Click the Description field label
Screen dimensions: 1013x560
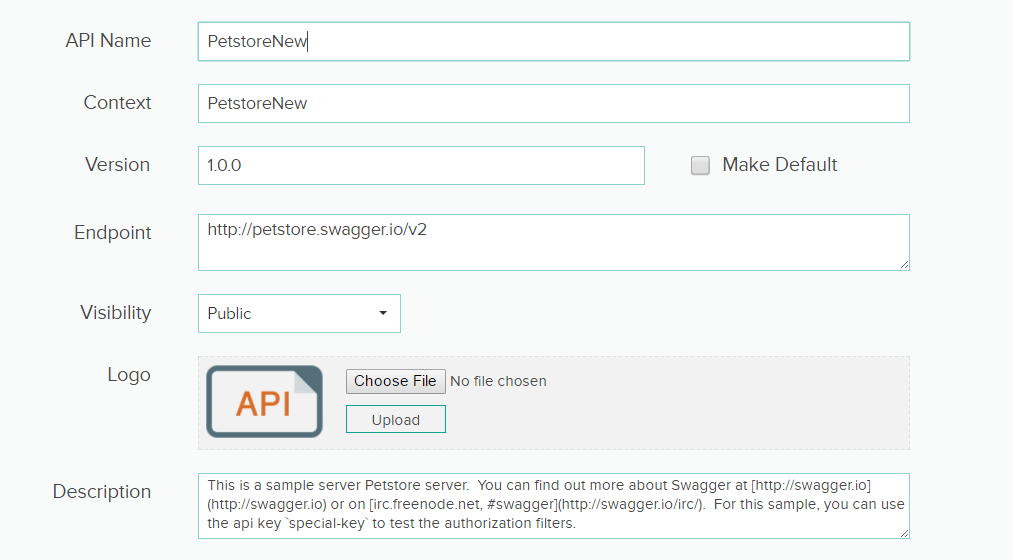click(102, 492)
